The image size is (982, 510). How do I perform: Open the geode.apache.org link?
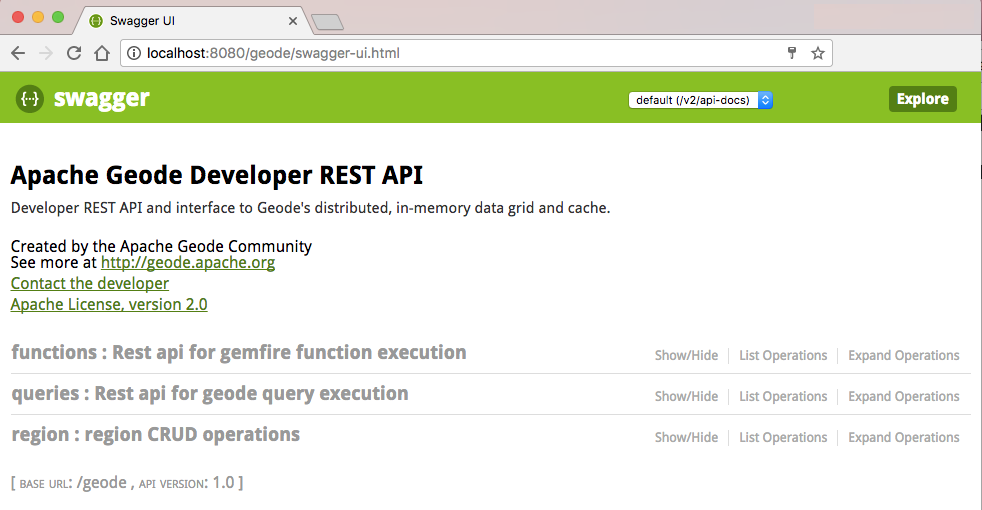tap(187, 263)
